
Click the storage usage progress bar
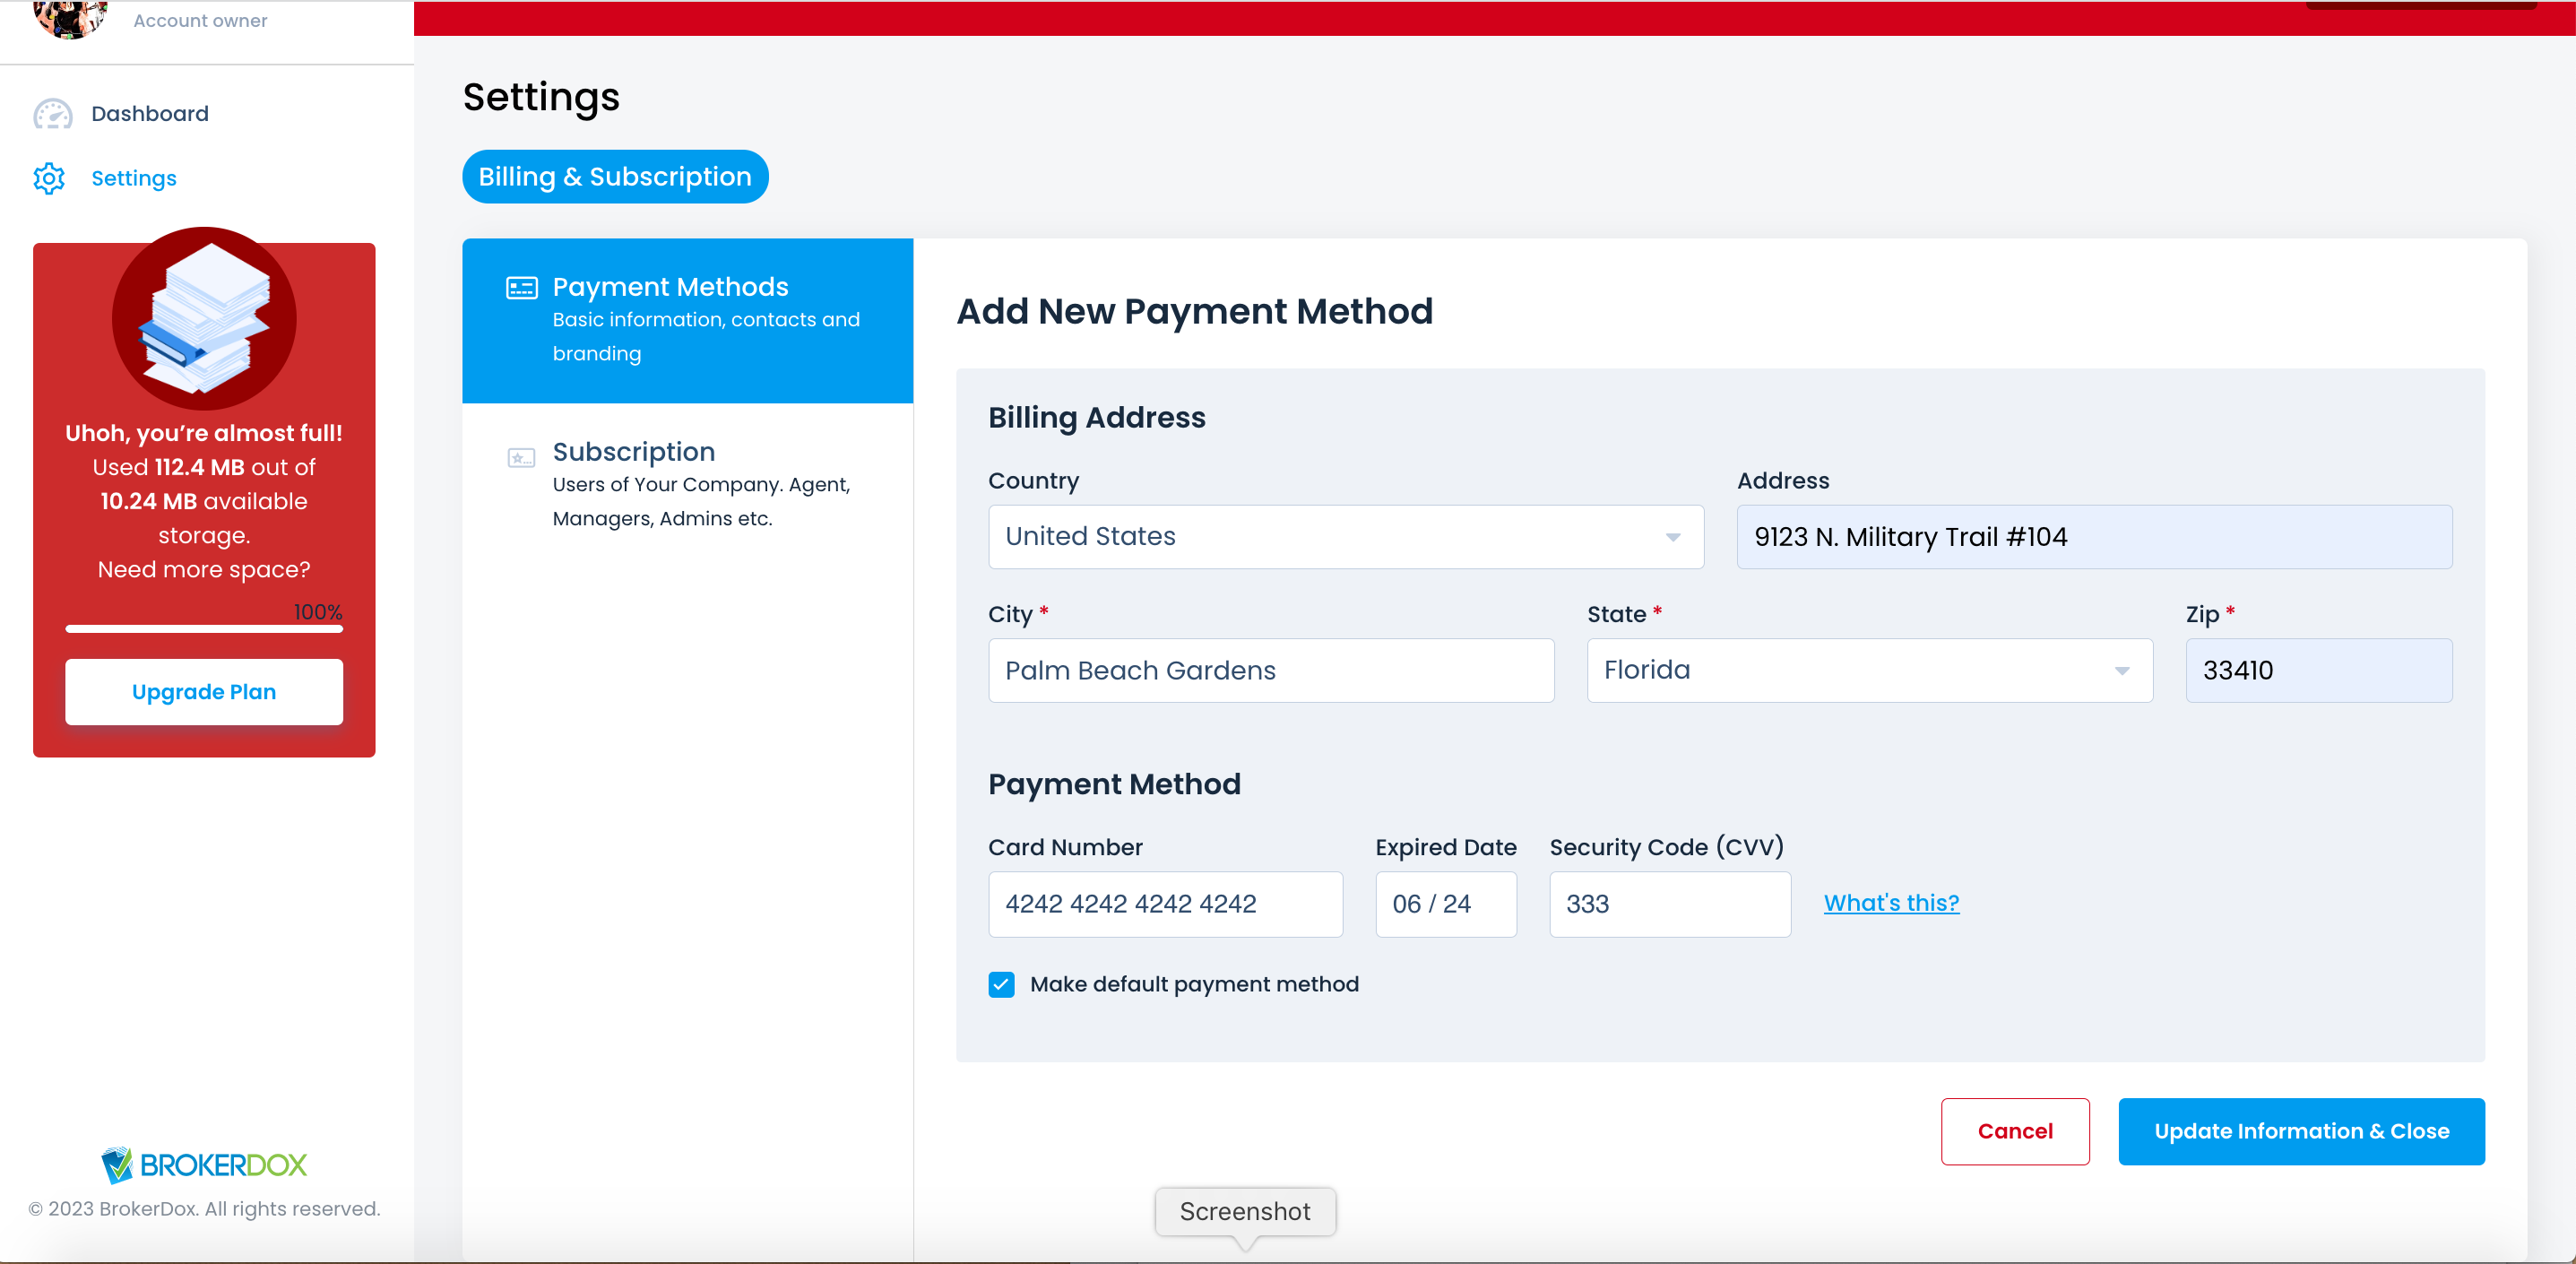click(204, 629)
